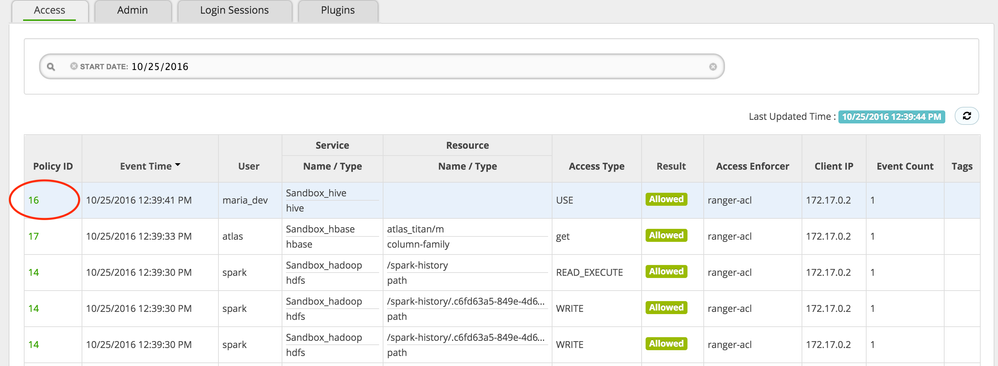Click client IP 172.17.0.2 in the atlas row

tap(827, 236)
